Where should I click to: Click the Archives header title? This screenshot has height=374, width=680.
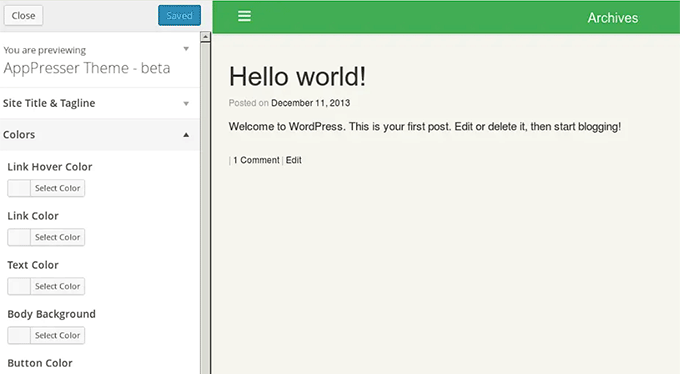click(x=613, y=18)
